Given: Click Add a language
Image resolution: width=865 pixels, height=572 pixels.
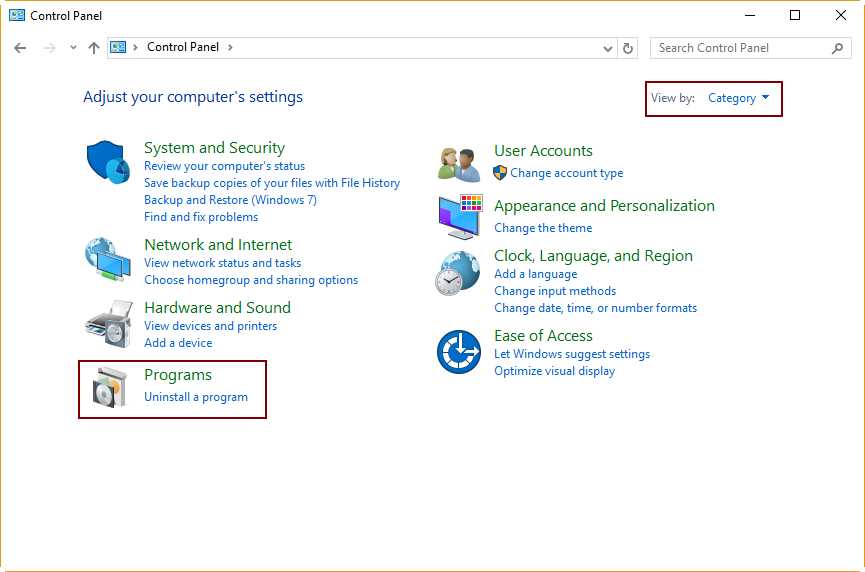Looking at the screenshot, I should coord(536,274).
